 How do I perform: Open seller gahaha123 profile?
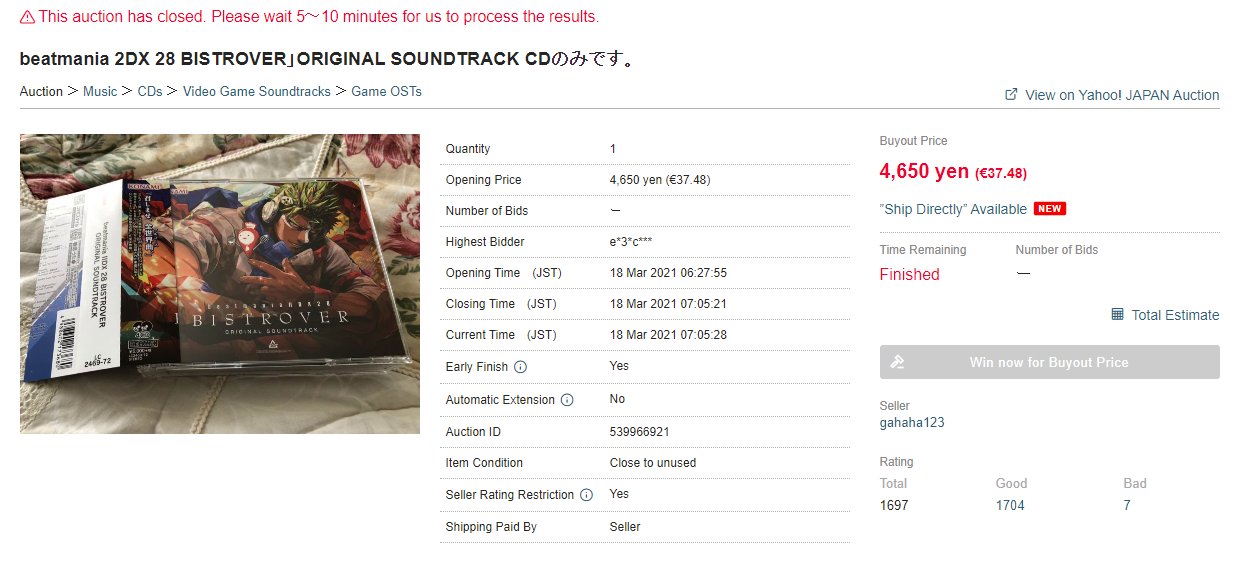(x=912, y=422)
